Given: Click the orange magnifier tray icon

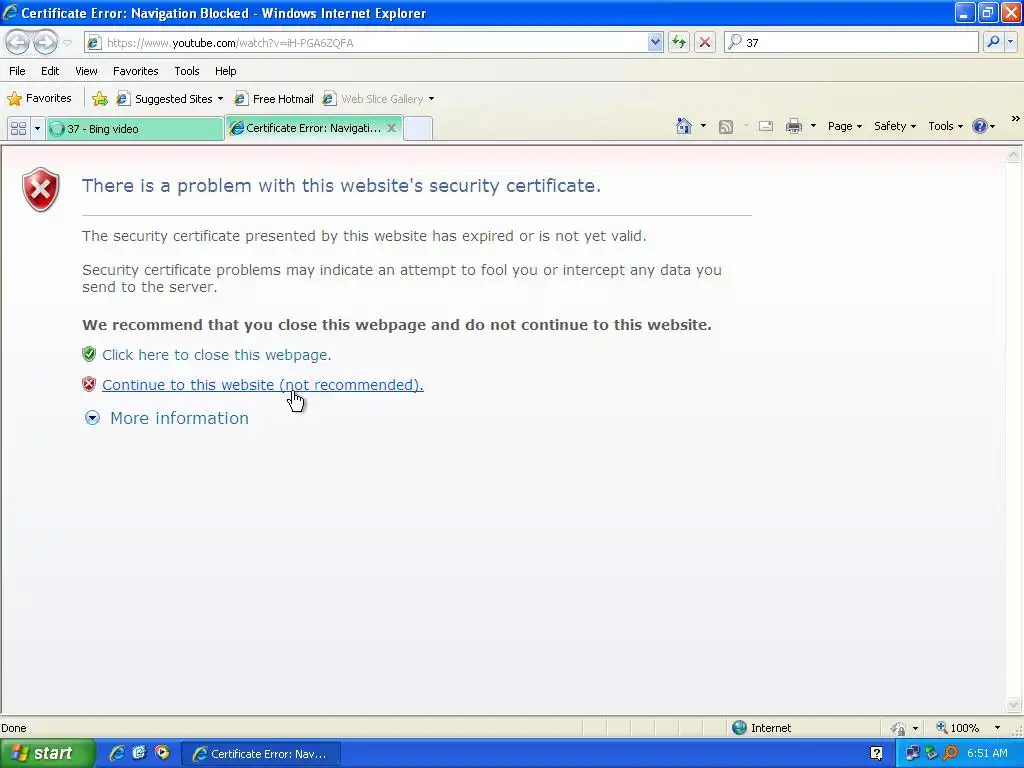Looking at the screenshot, I should click(950, 754).
